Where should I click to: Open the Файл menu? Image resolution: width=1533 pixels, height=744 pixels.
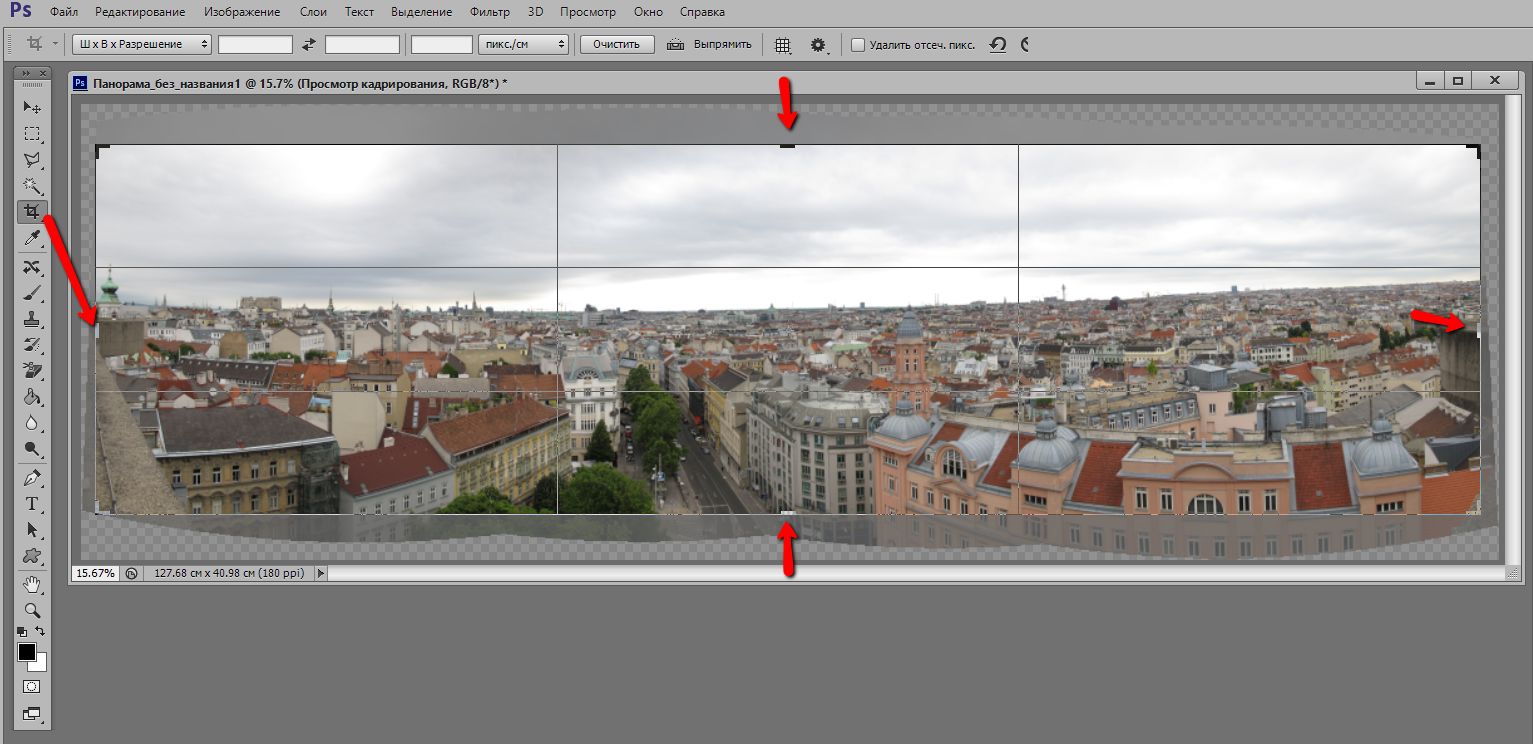(x=64, y=12)
